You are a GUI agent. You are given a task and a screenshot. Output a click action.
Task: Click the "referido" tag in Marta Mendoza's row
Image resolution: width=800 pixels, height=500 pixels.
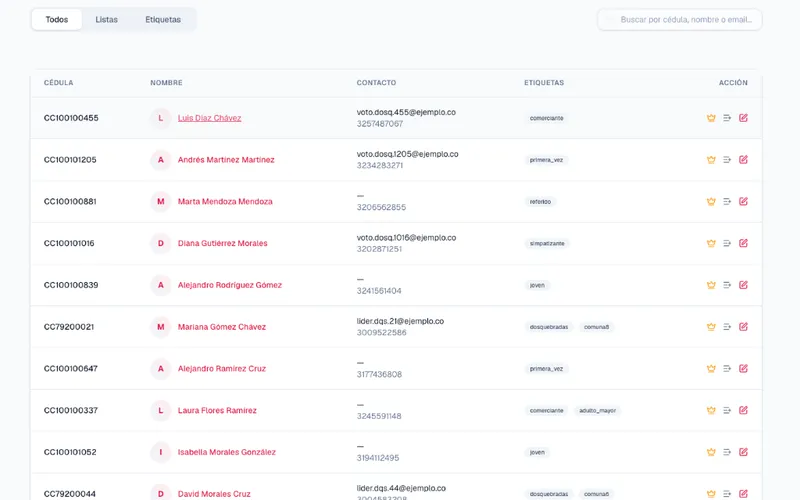(x=540, y=202)
